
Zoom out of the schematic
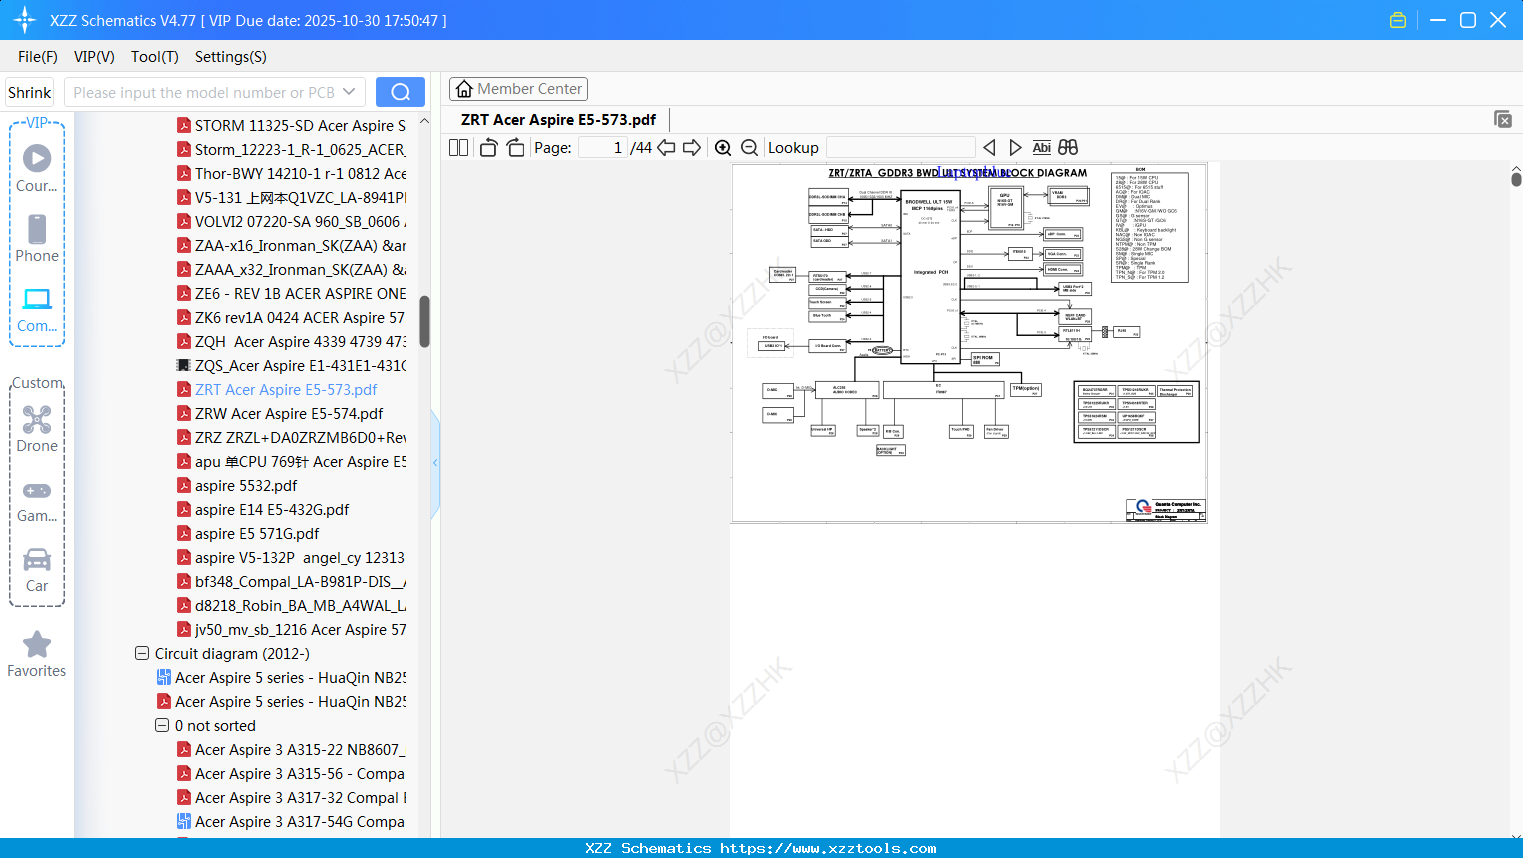coord(749,147)
